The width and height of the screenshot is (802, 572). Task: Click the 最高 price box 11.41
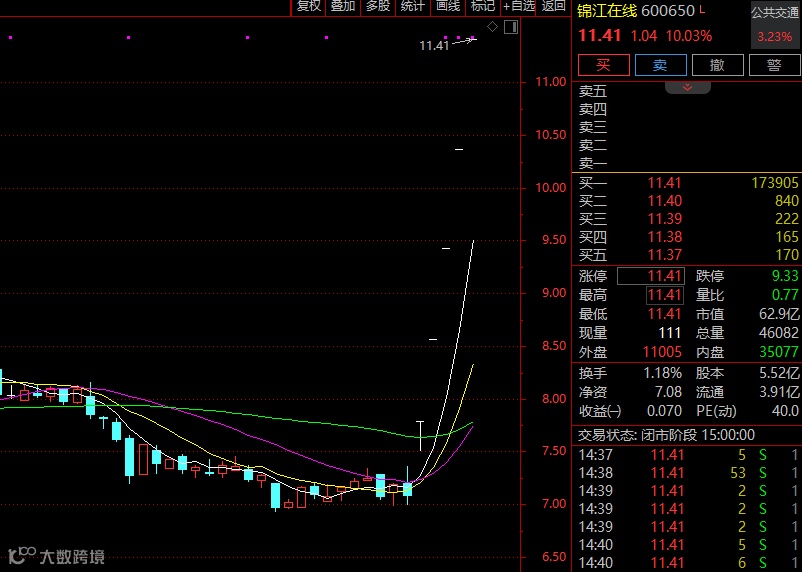[664, 295]
